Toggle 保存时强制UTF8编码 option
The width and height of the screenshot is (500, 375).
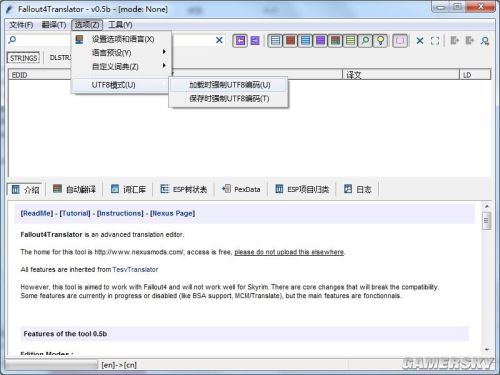click(x=229, y=99)
